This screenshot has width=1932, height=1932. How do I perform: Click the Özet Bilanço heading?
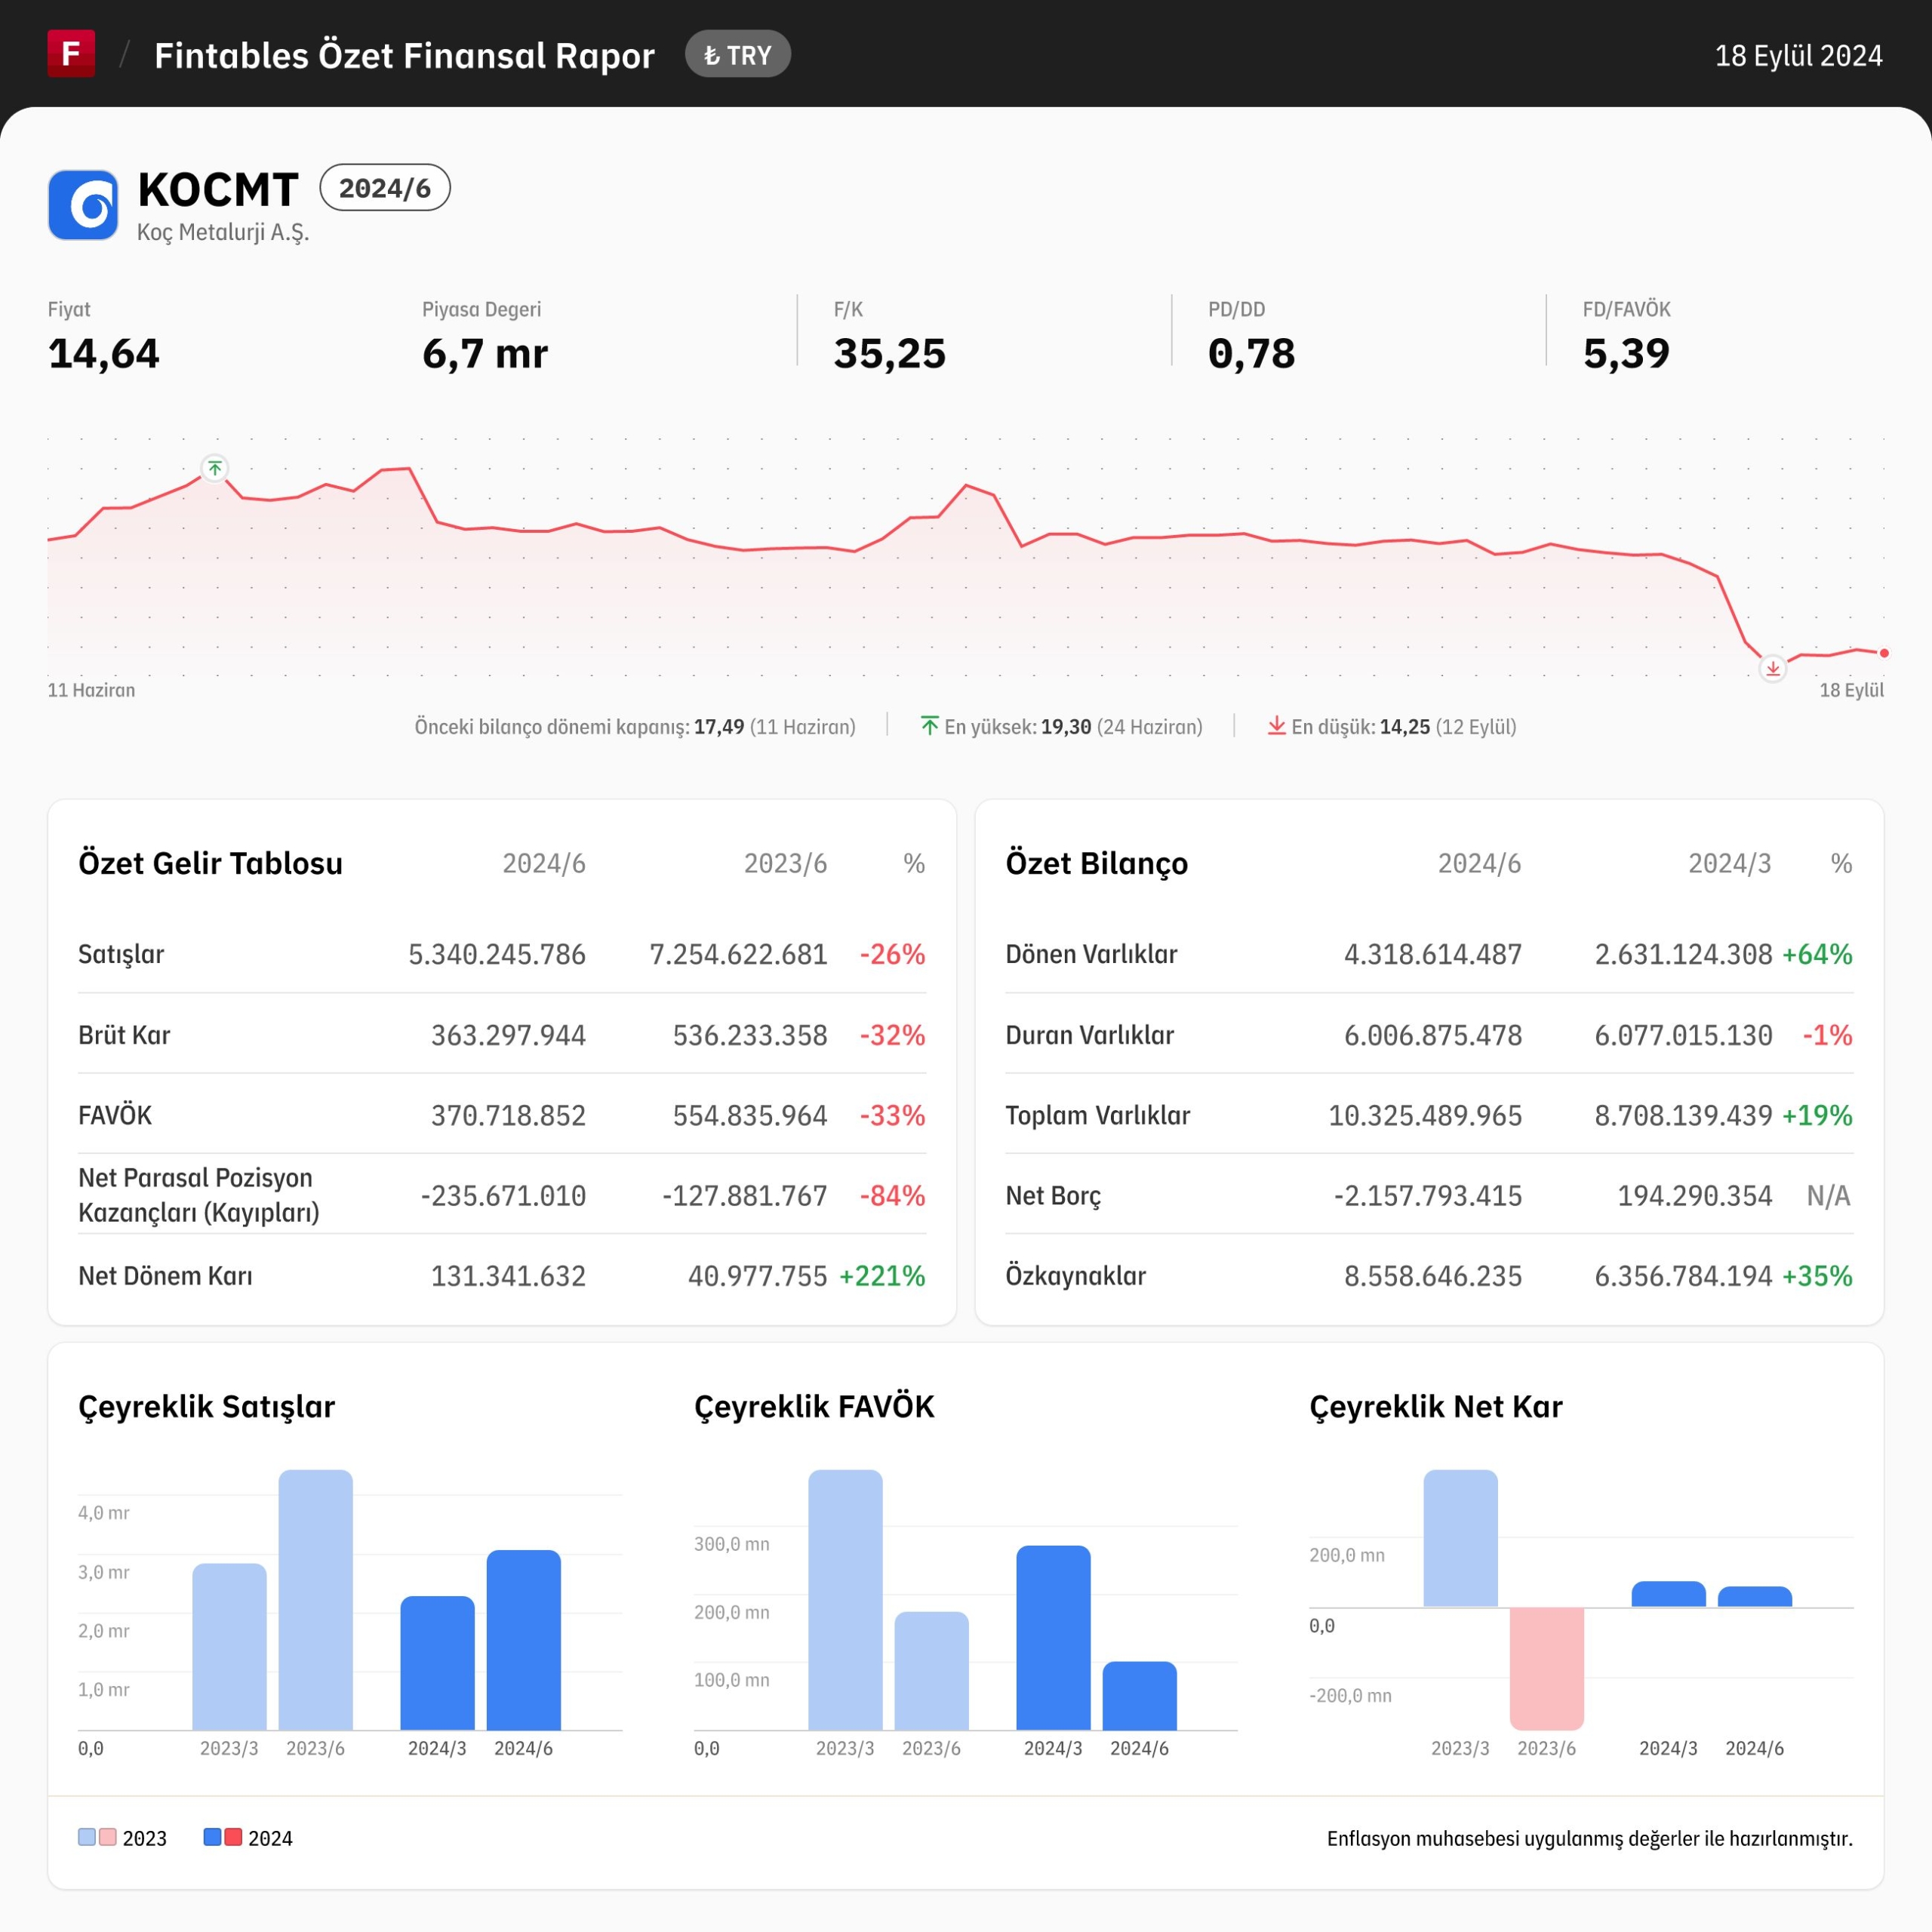click(1097, 863)
